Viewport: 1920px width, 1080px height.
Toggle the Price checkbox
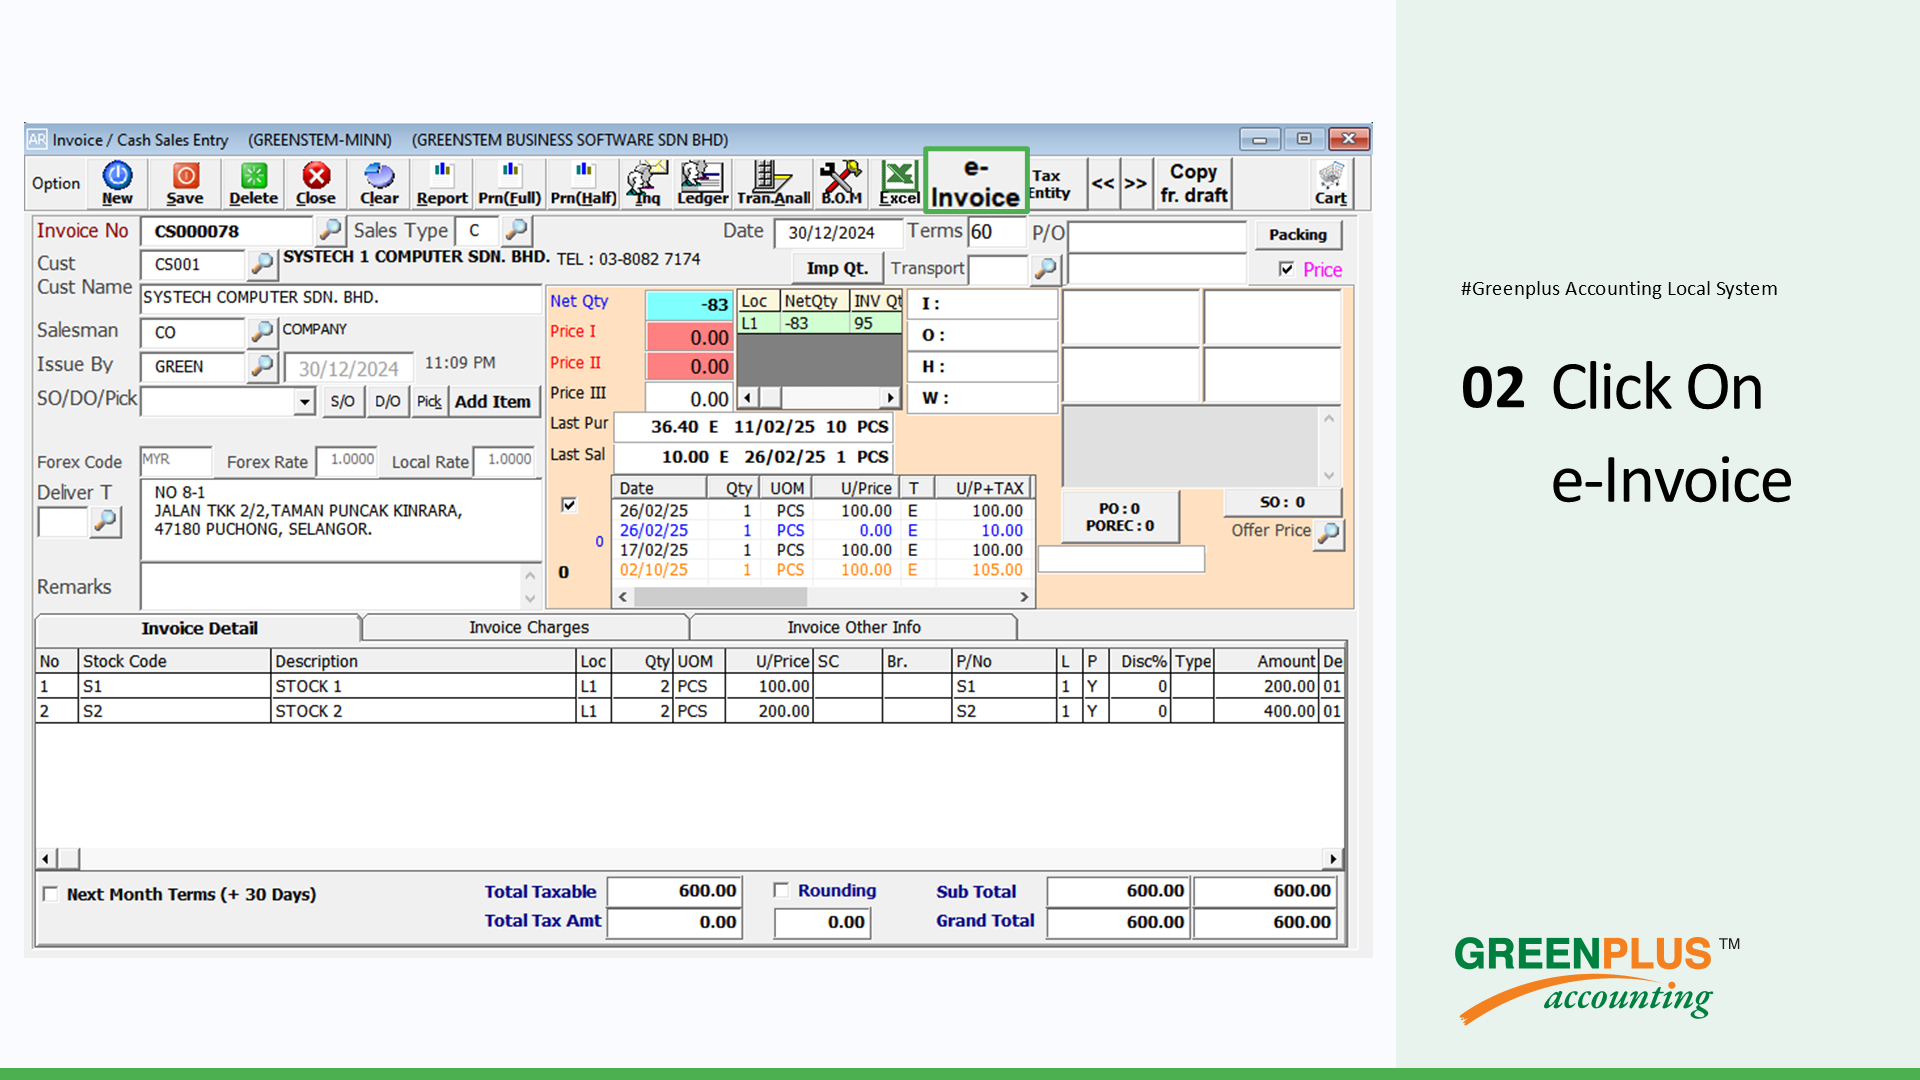click(x=1286, y=269)
